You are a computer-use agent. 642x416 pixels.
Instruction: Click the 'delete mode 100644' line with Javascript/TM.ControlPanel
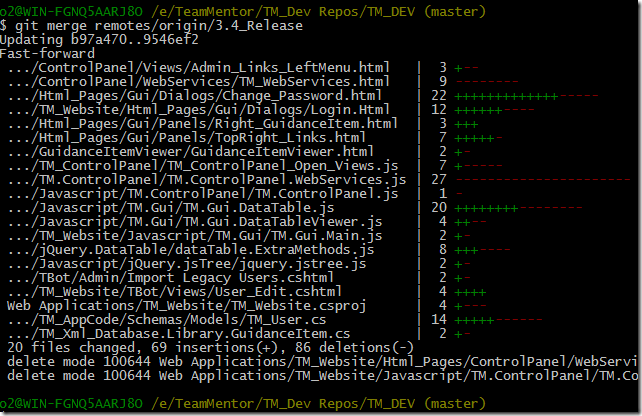coord(322,376)
